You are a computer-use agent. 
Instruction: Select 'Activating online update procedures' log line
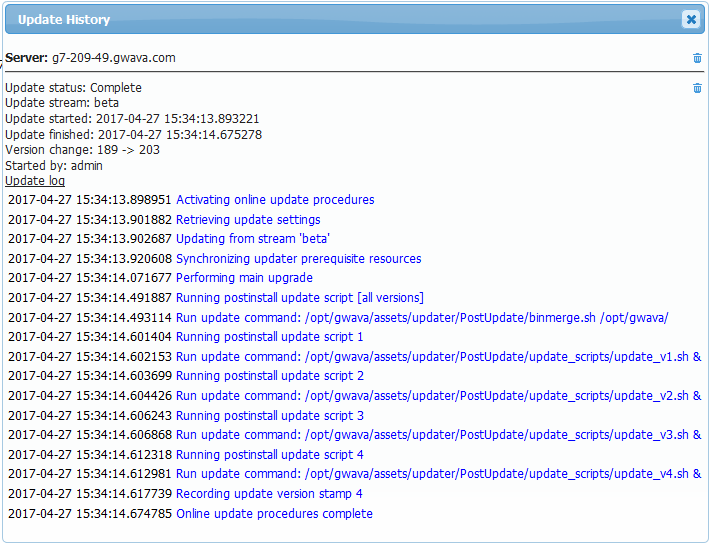[x=275, y=200]
